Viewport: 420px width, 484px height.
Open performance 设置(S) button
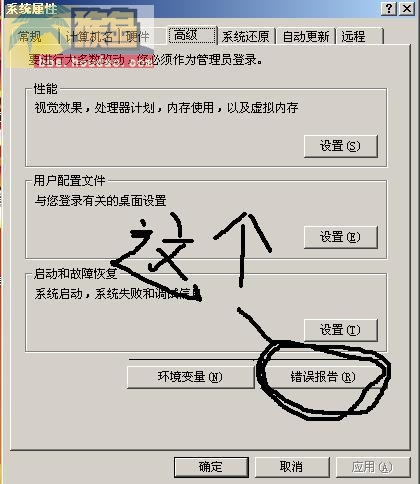[x=341, y=146]
